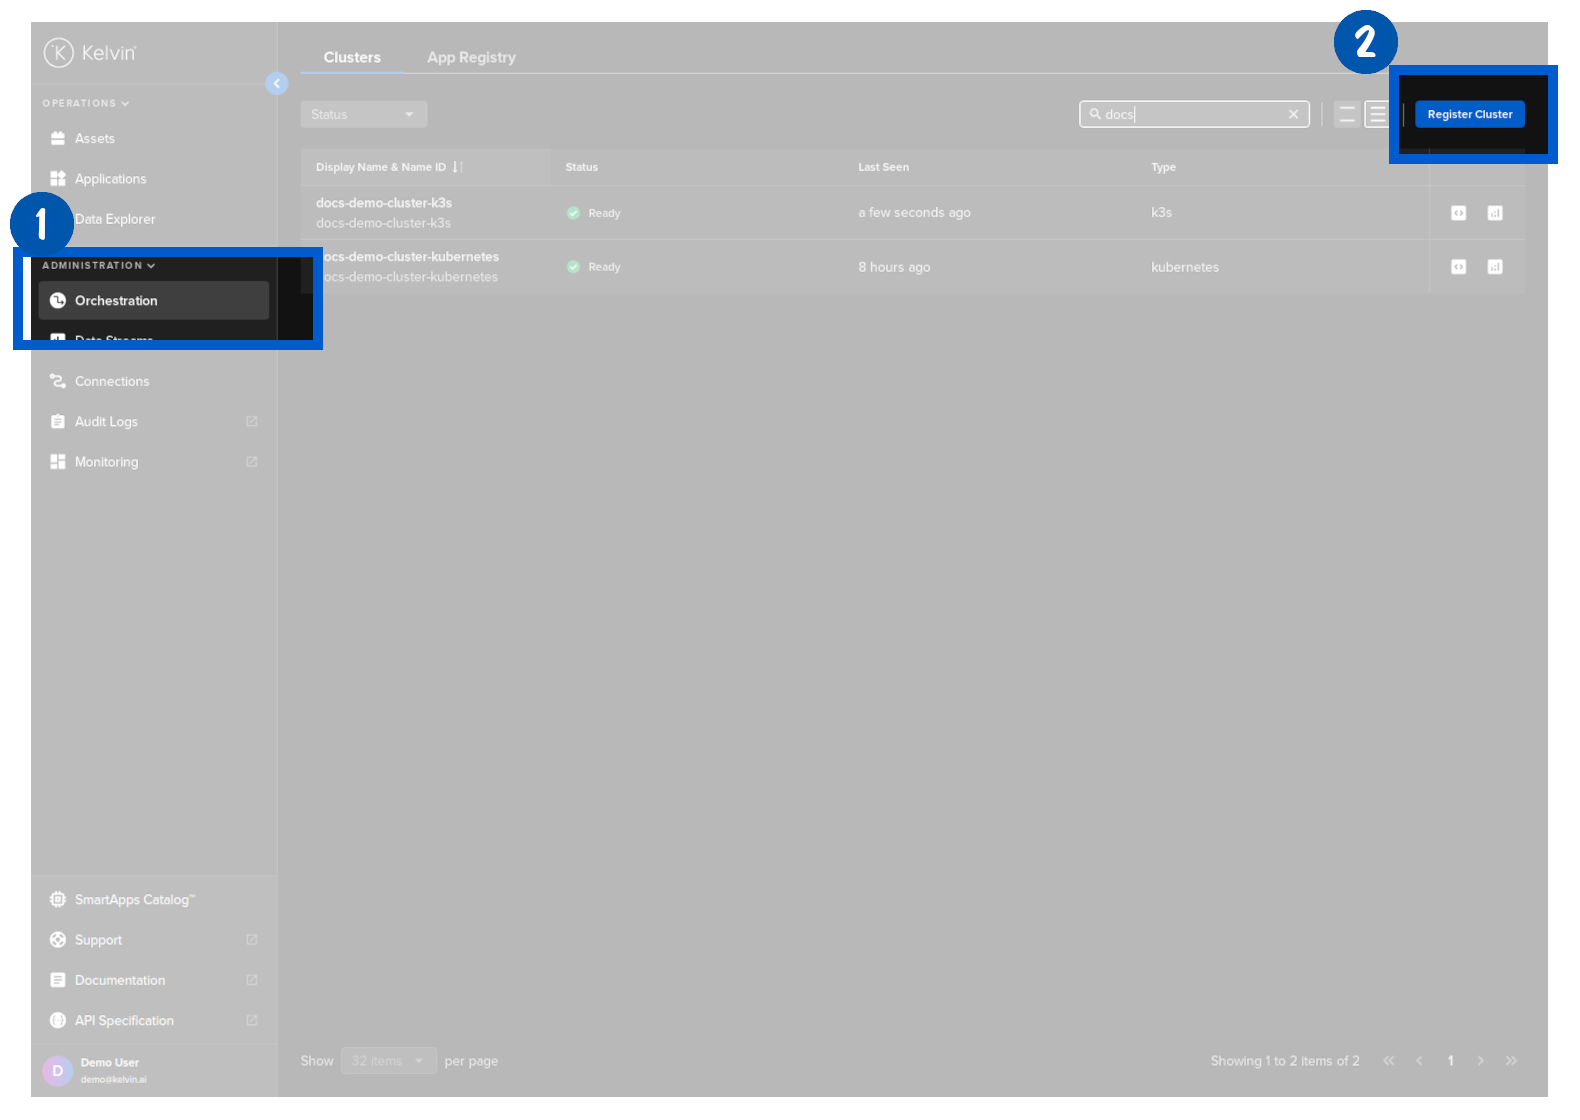Click the Register Cluster button
This screenshot has width=1580, height=1120.
pyautogui.click(x=1469, y=115)
